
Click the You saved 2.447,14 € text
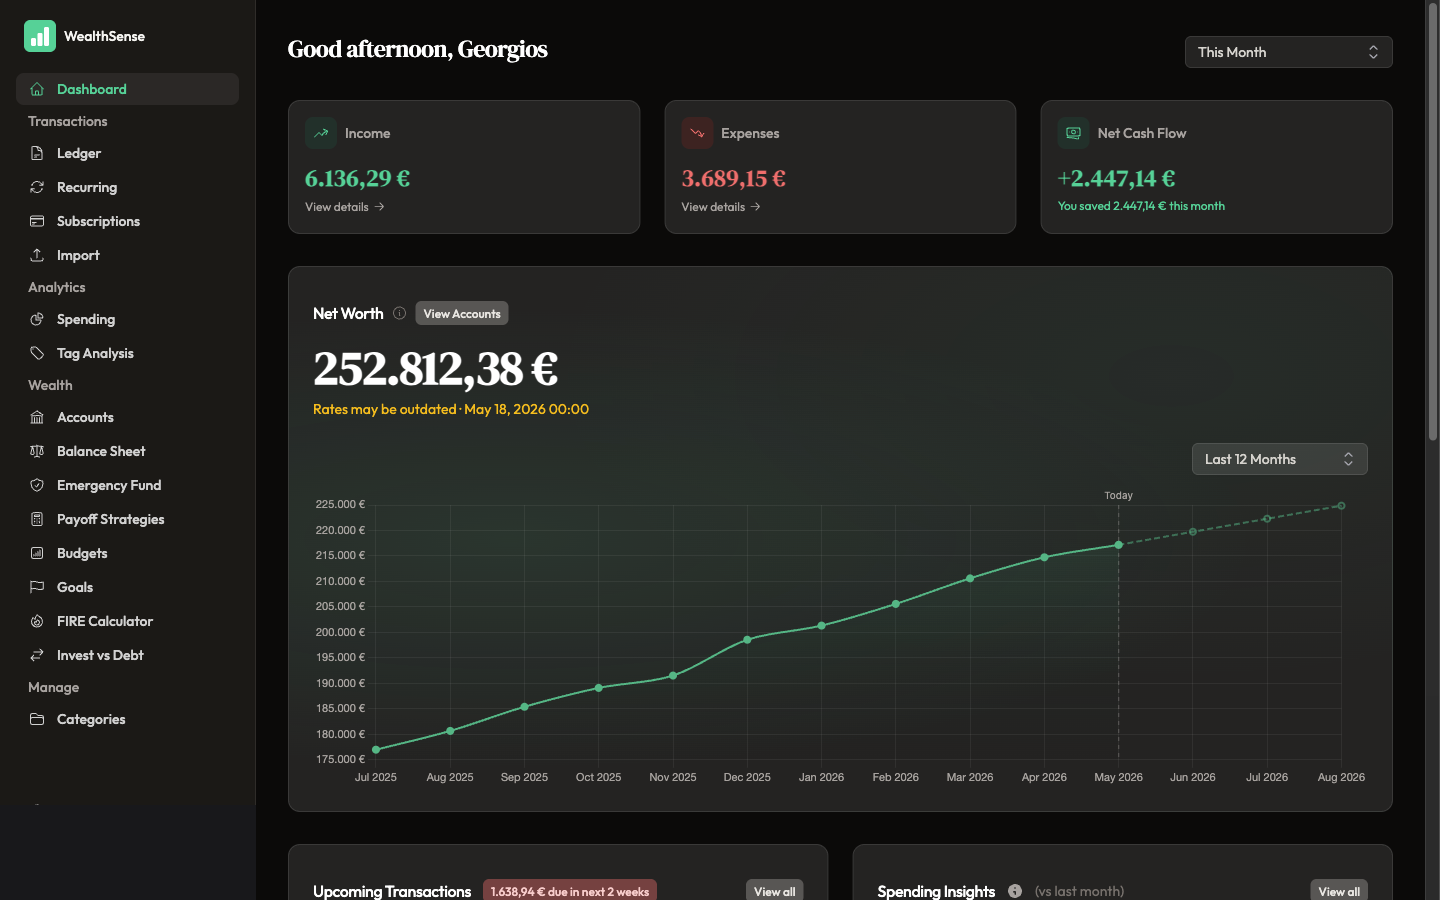pyautogui.click(x=1141, y=206)
